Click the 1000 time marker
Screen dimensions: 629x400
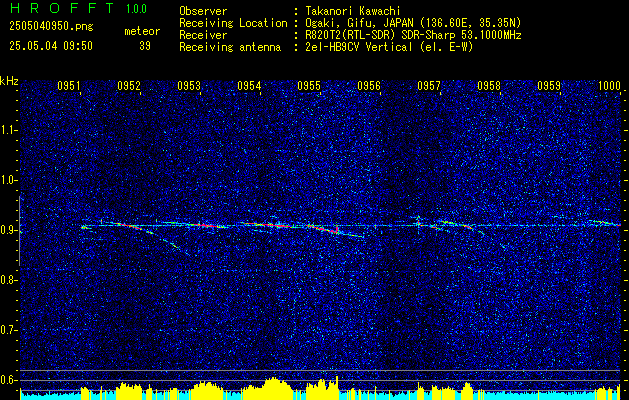[x=609, y=85]
